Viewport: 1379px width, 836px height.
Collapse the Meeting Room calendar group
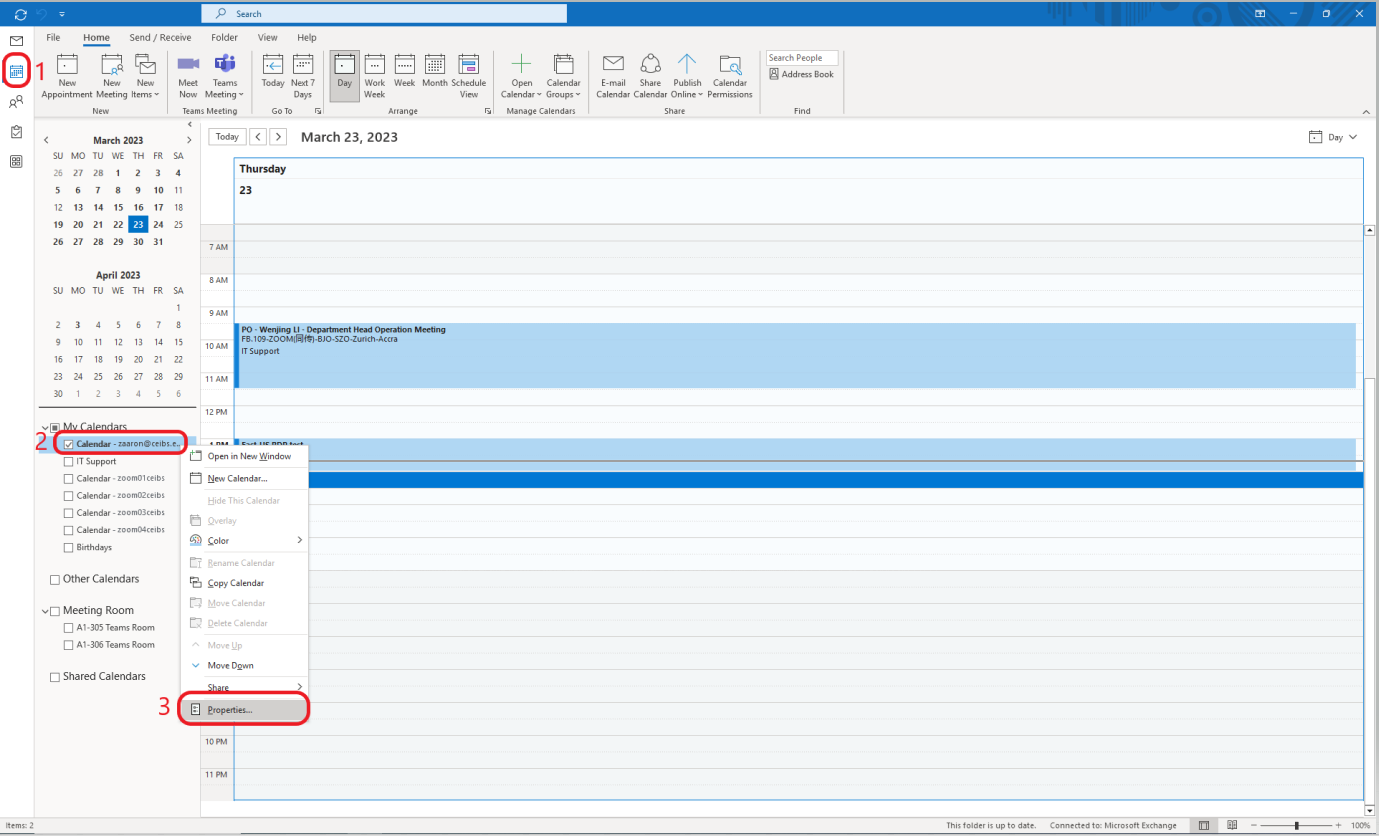(x=45, y=611)
